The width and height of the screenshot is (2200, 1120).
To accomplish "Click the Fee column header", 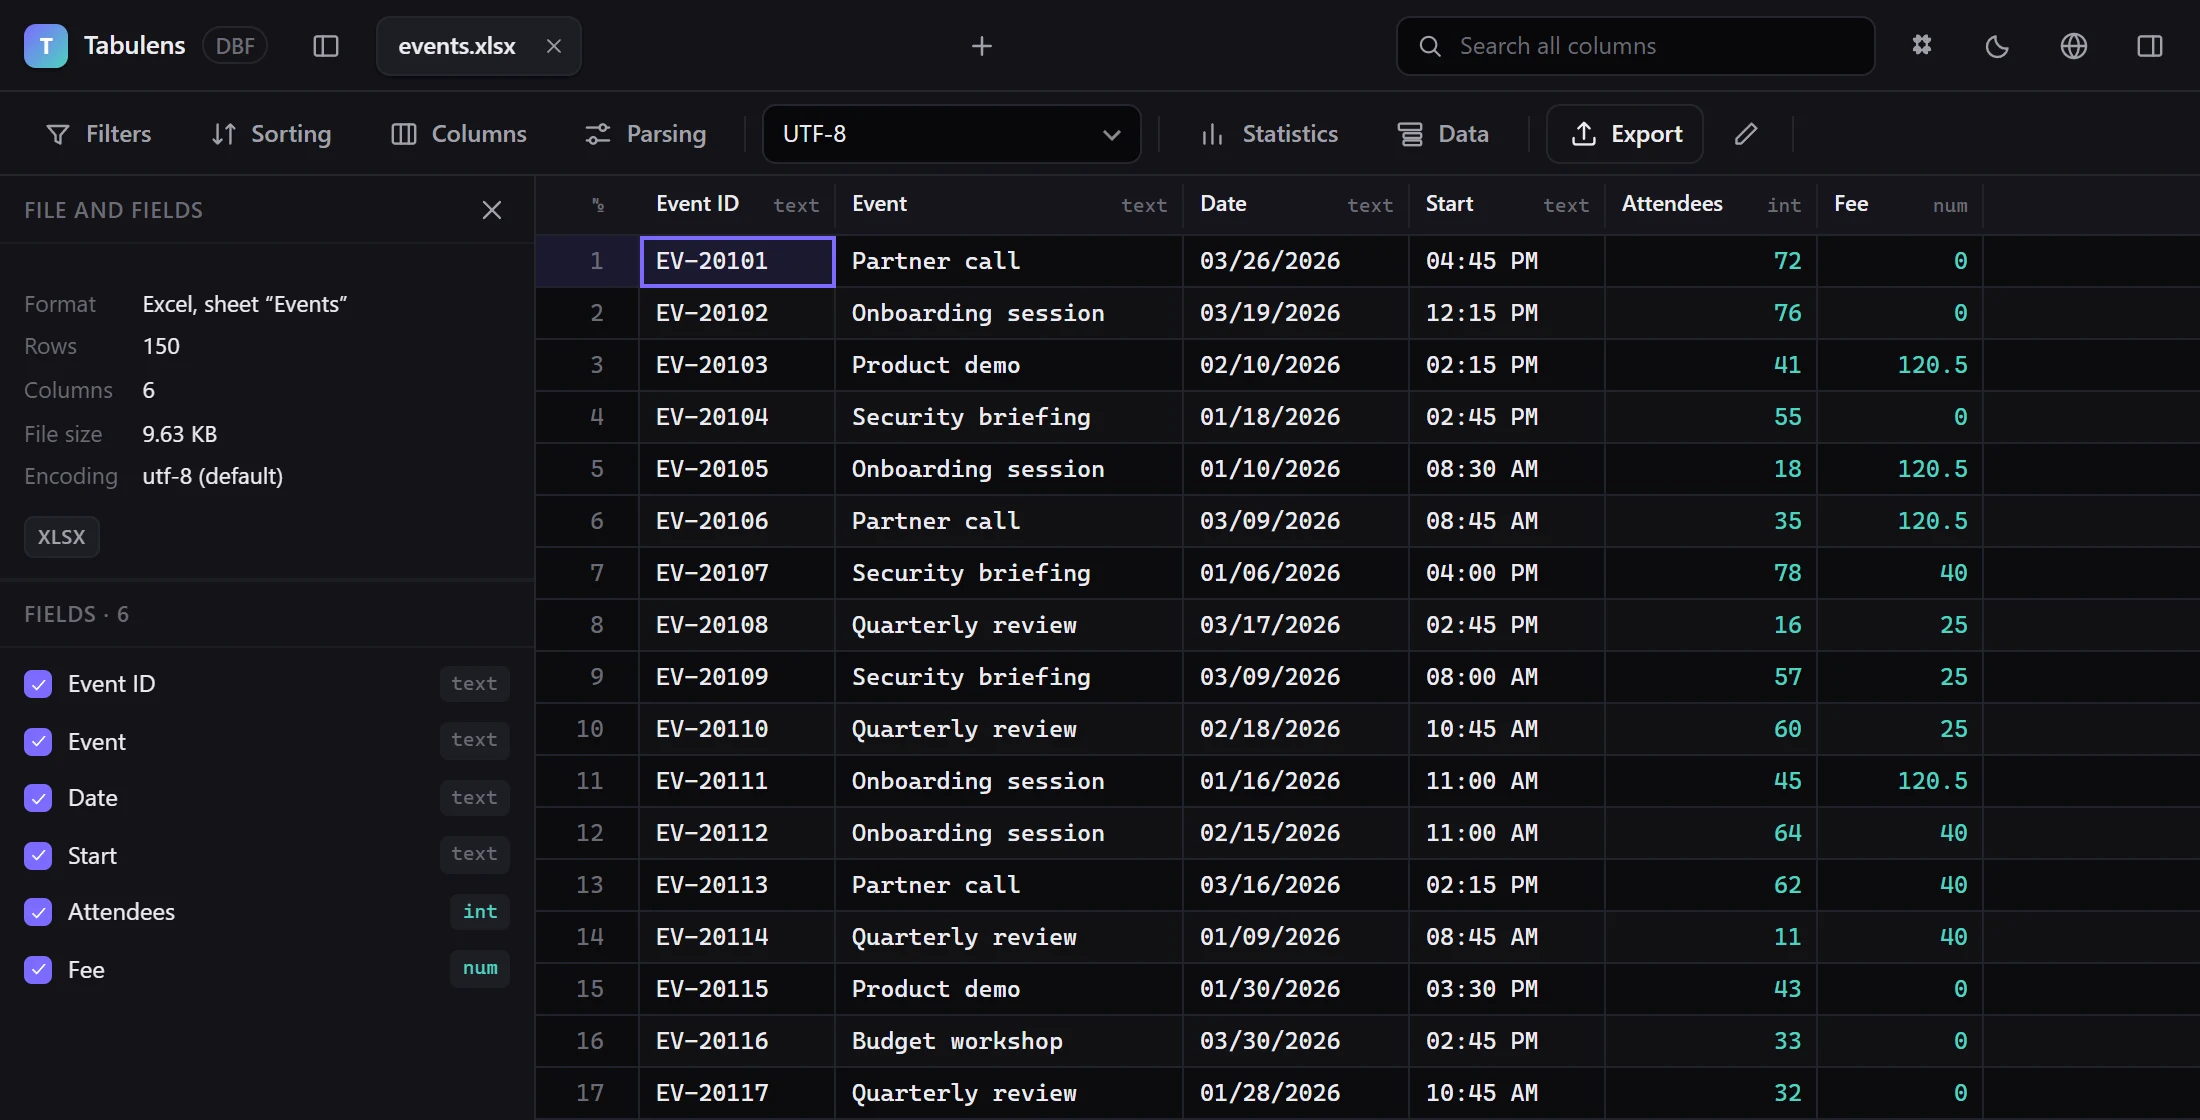I will click(1900, 205).
